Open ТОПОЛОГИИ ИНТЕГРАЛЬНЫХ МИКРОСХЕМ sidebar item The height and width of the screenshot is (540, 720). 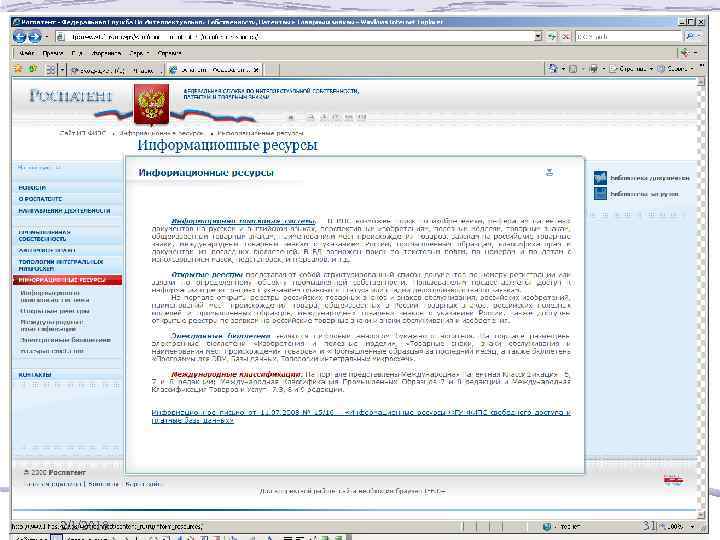[x=61, y=265]
